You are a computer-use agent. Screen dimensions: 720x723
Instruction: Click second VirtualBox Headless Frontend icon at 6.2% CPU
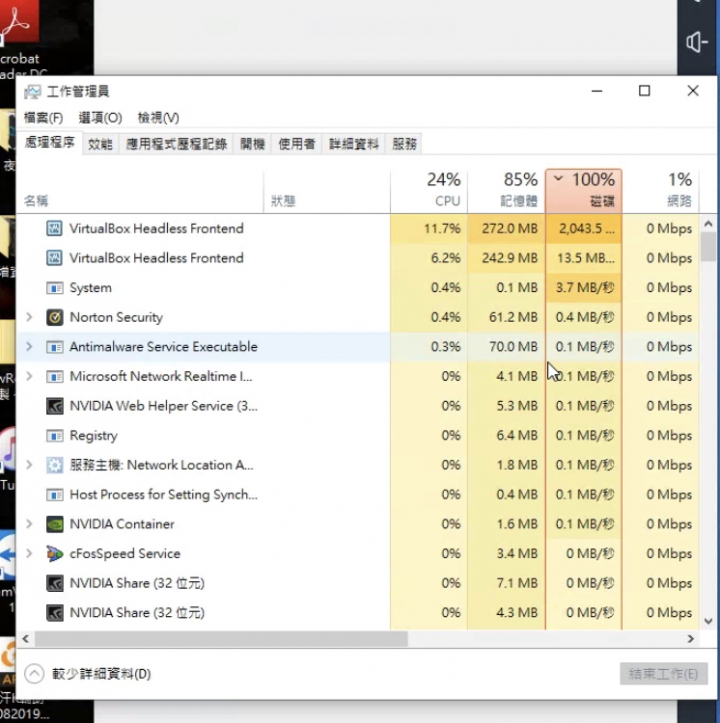coord(54,258)
